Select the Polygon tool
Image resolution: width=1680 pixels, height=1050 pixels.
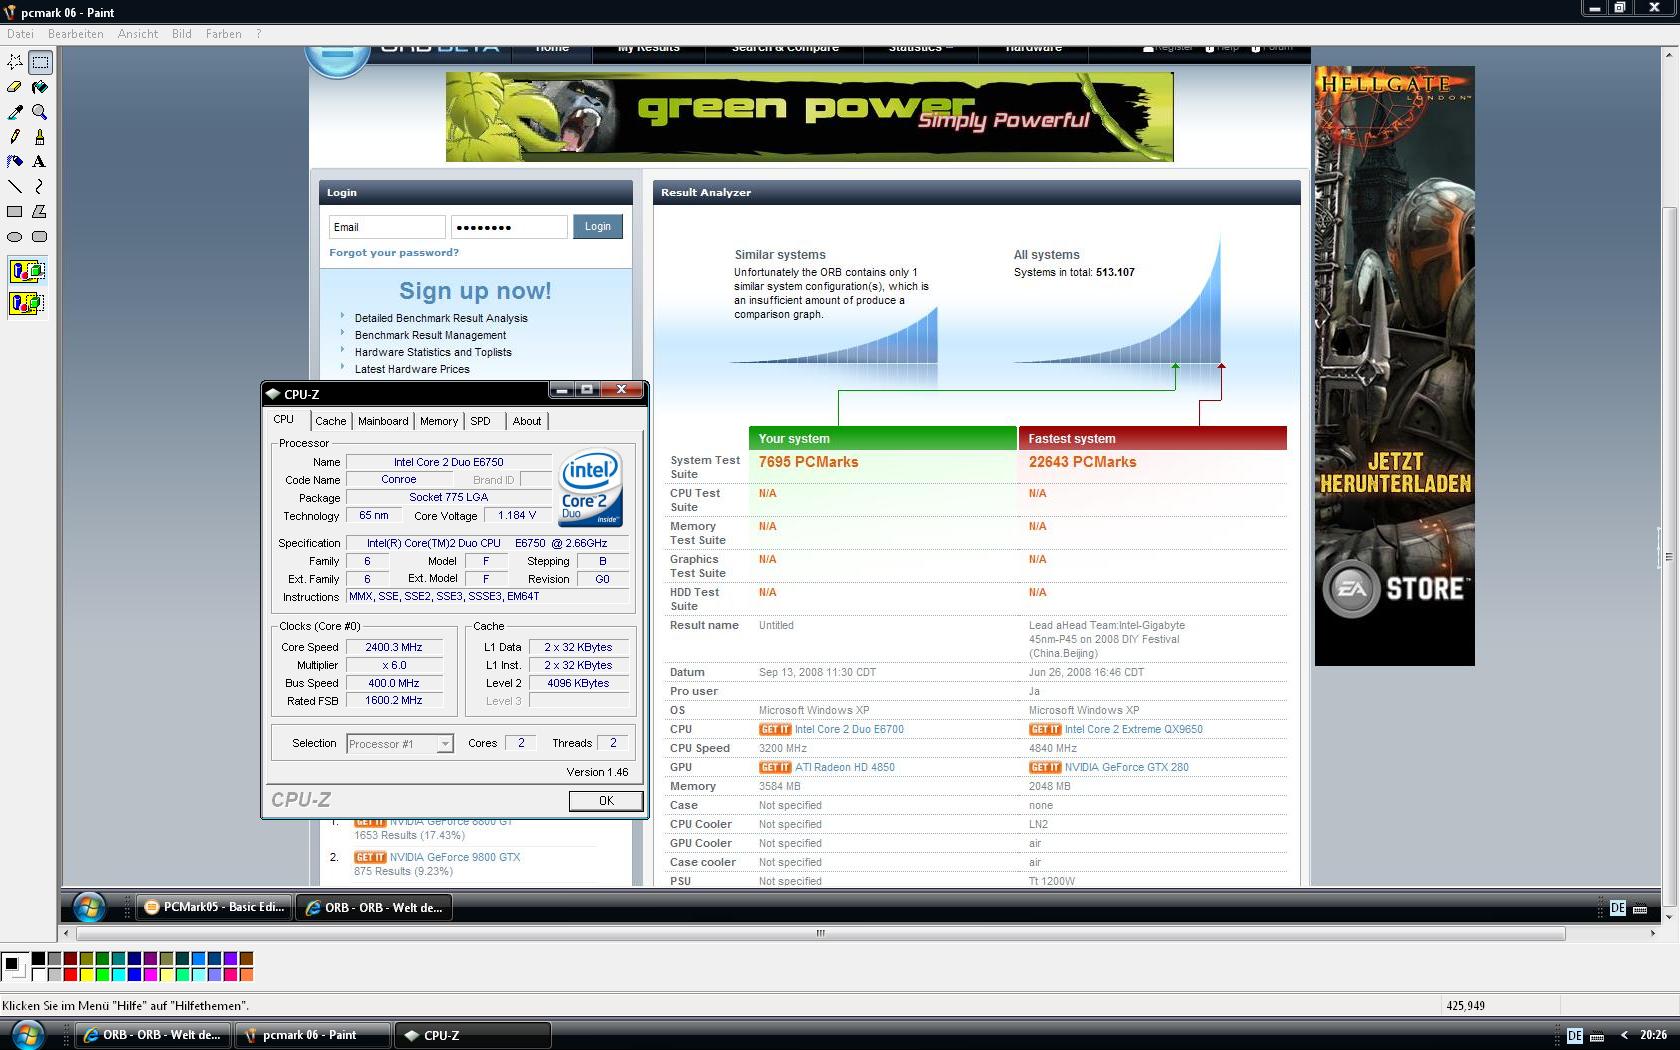[x=40, y=212]
